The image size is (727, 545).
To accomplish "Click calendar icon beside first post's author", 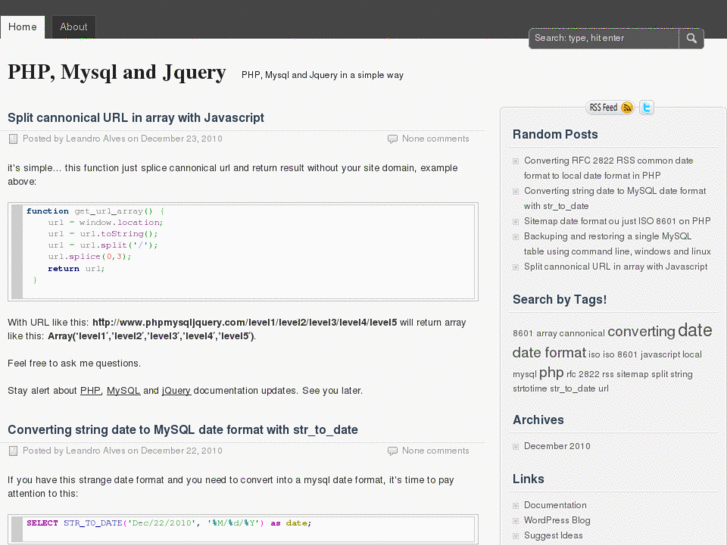I will (x=13, y=139).
